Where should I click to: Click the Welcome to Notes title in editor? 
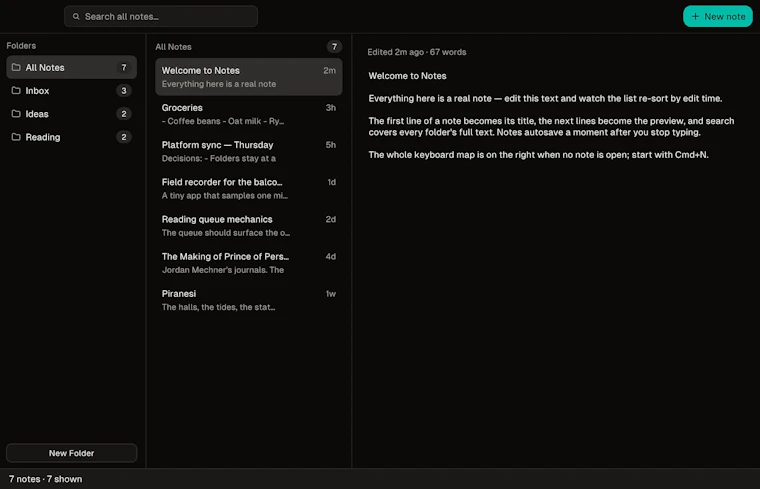pyautogui.click(x=408, y=76)
